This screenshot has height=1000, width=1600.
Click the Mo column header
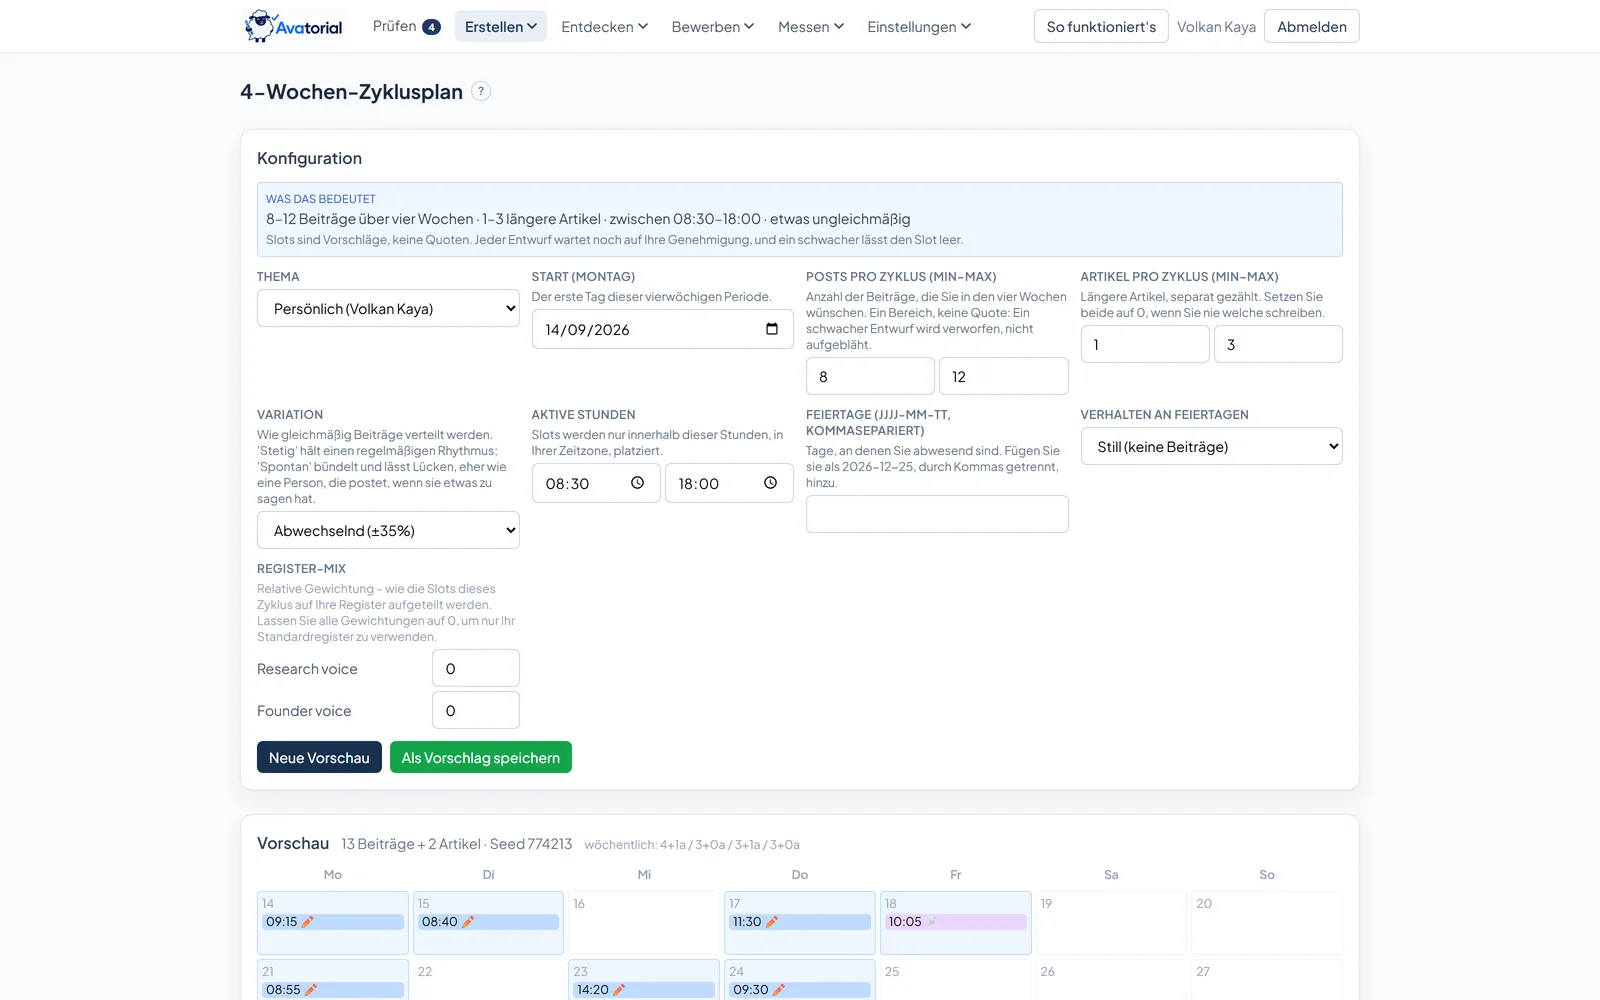[333, 874]
